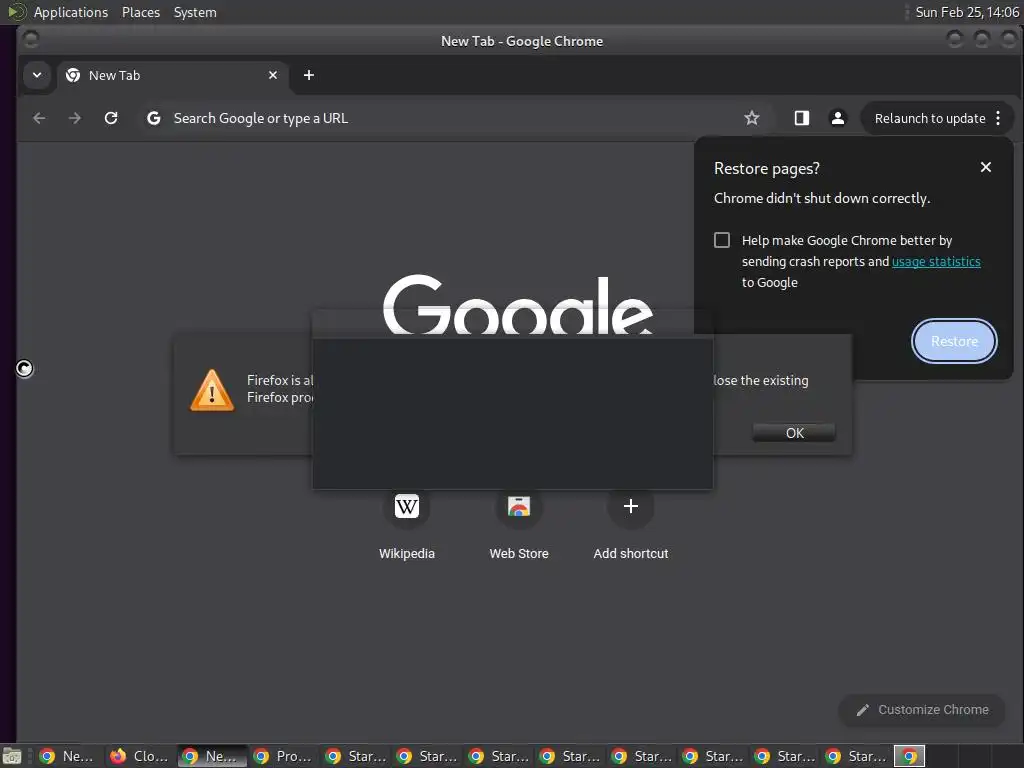Close the New Tab tab
Viewport: 1024px width, 768px height.
(273, 75)
